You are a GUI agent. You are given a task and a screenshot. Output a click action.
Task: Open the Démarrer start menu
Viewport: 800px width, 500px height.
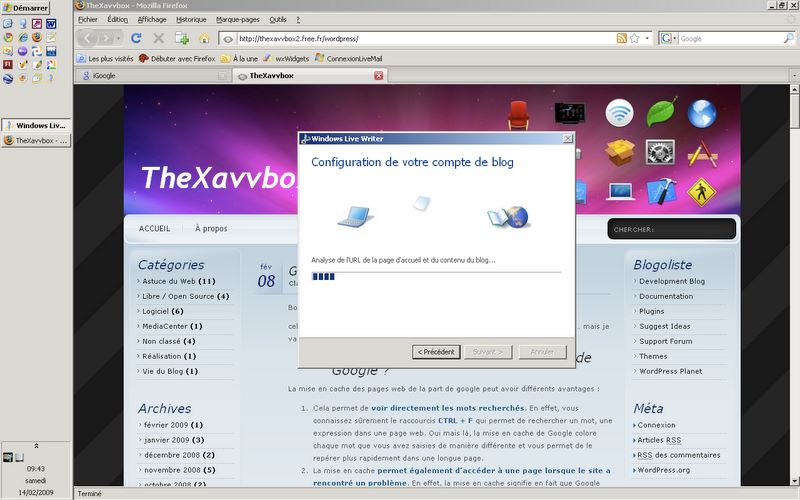(26, 8)
